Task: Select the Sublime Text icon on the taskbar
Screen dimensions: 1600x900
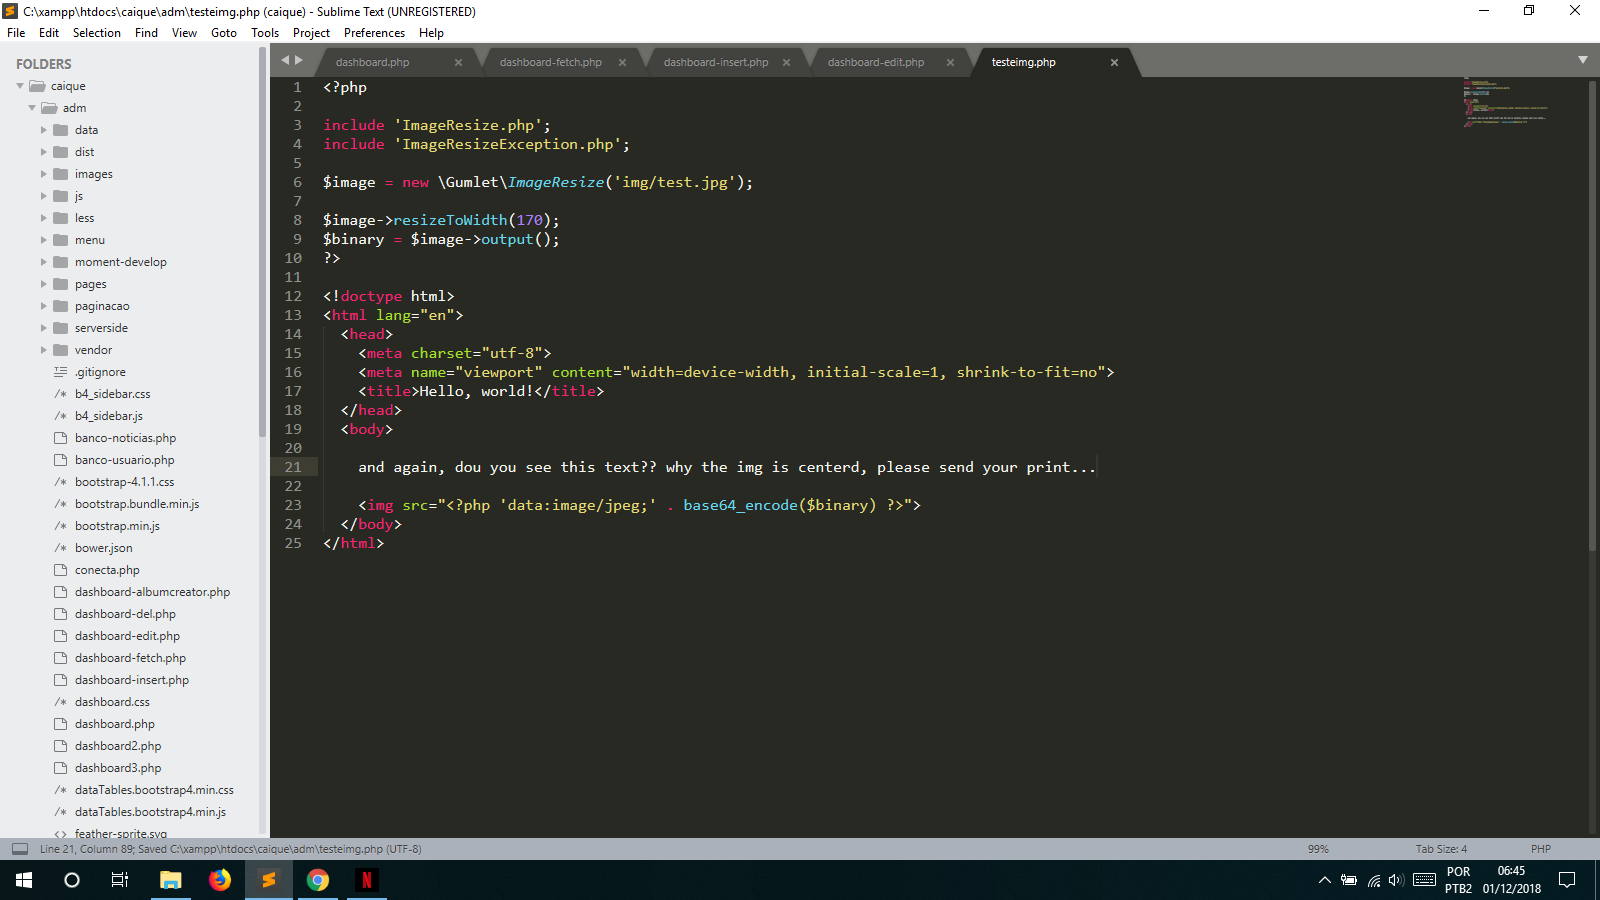Action: coord(268,880)
